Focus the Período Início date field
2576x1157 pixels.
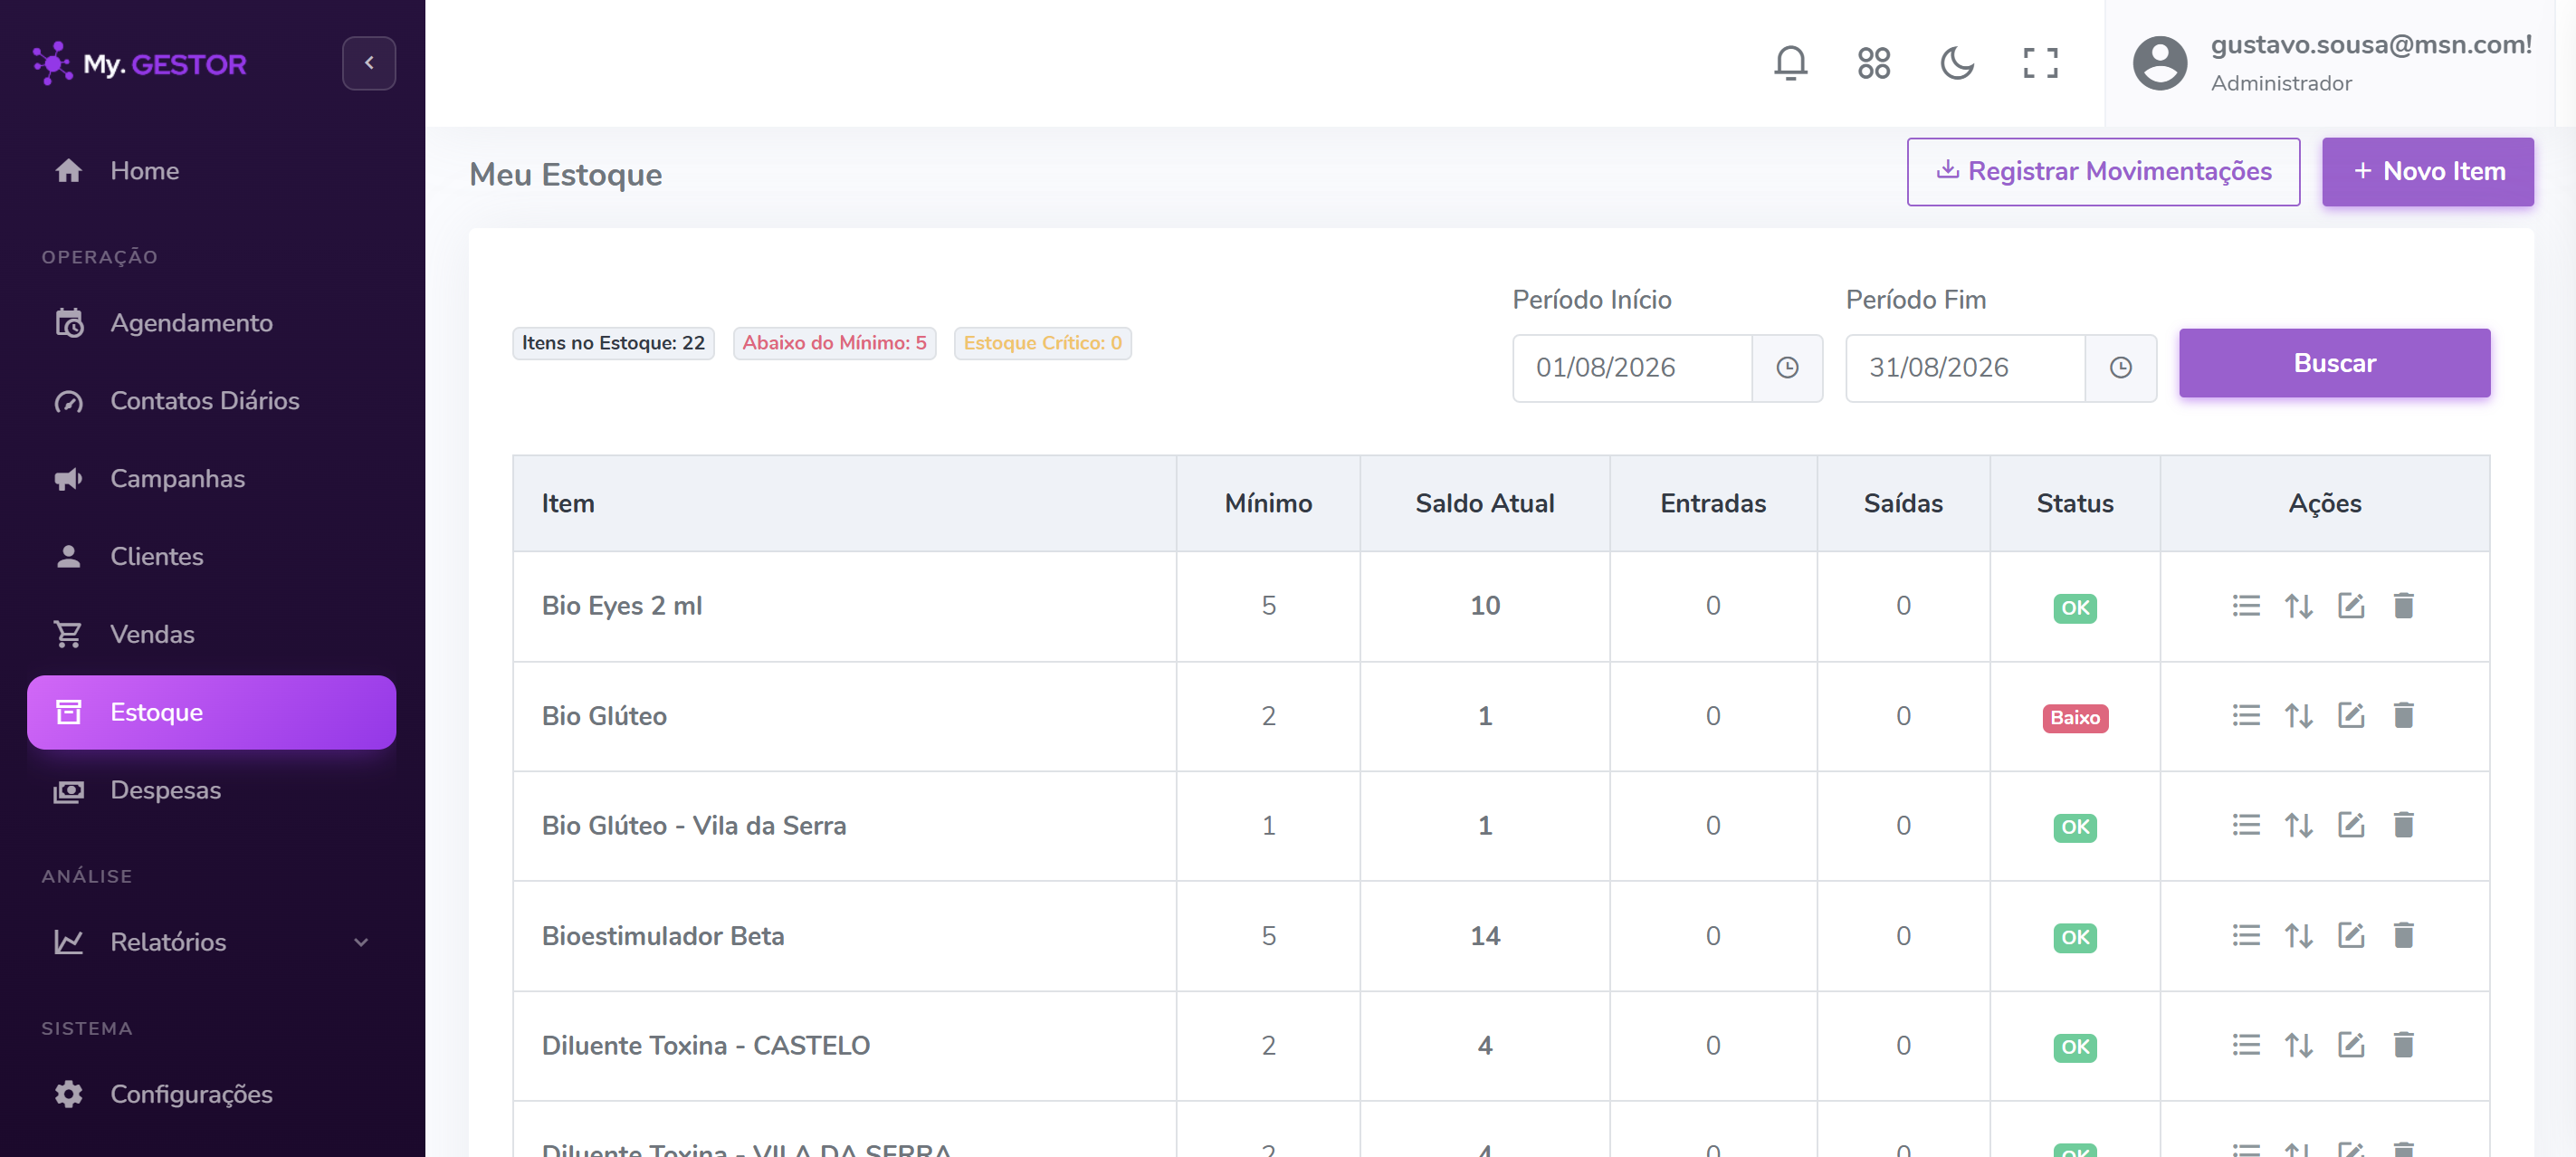[x=1632, y=368]
